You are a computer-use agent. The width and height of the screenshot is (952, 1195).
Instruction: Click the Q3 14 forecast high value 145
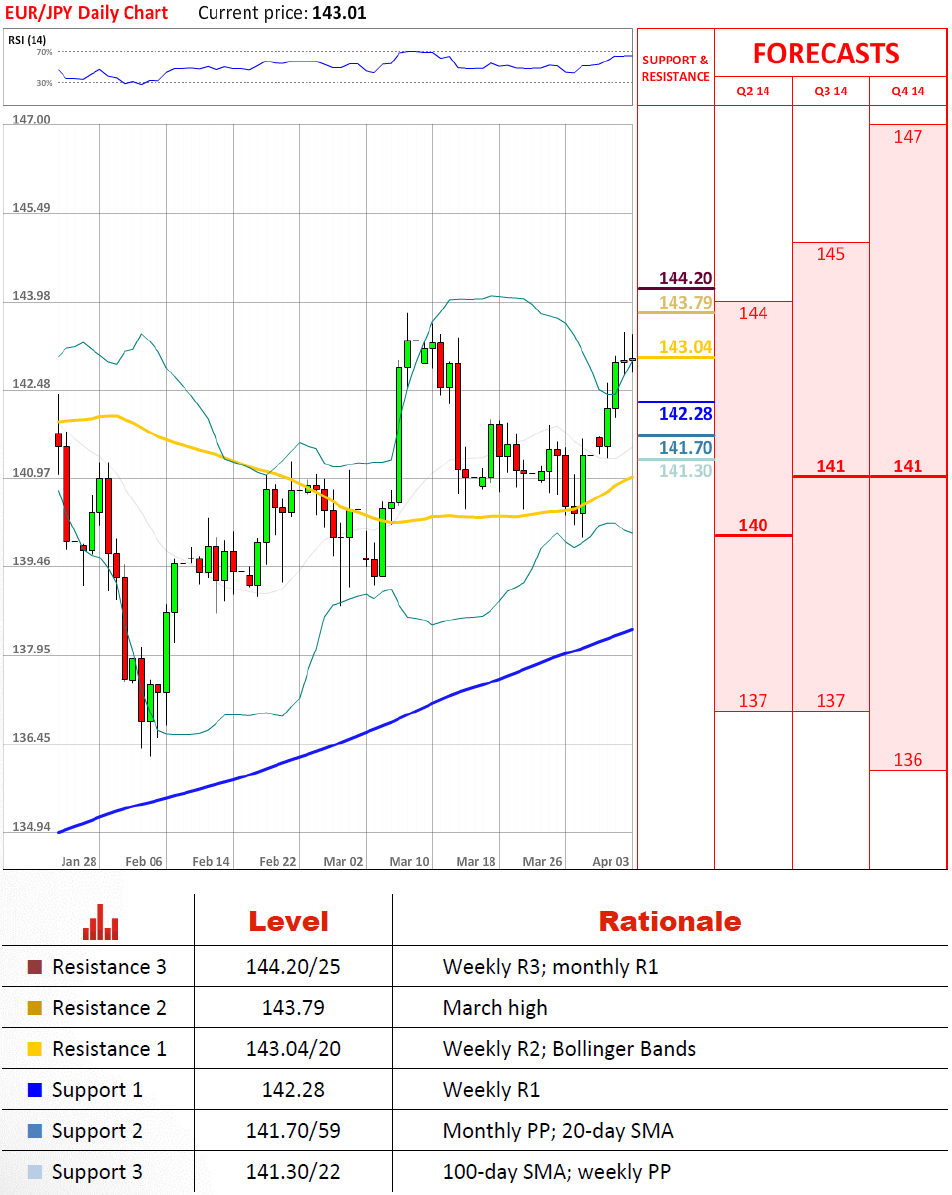click(x=831, y=254)
